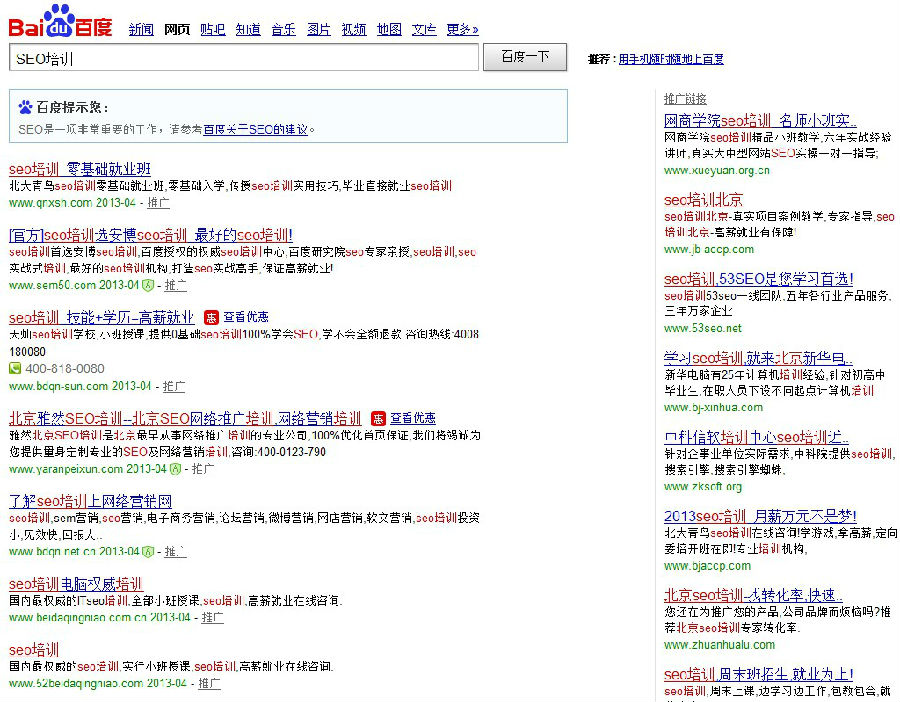
Task: Open sidebar ad 北京seo培训-战转化率,快速..
Action: pyautogui.click(x=754, y=595)
